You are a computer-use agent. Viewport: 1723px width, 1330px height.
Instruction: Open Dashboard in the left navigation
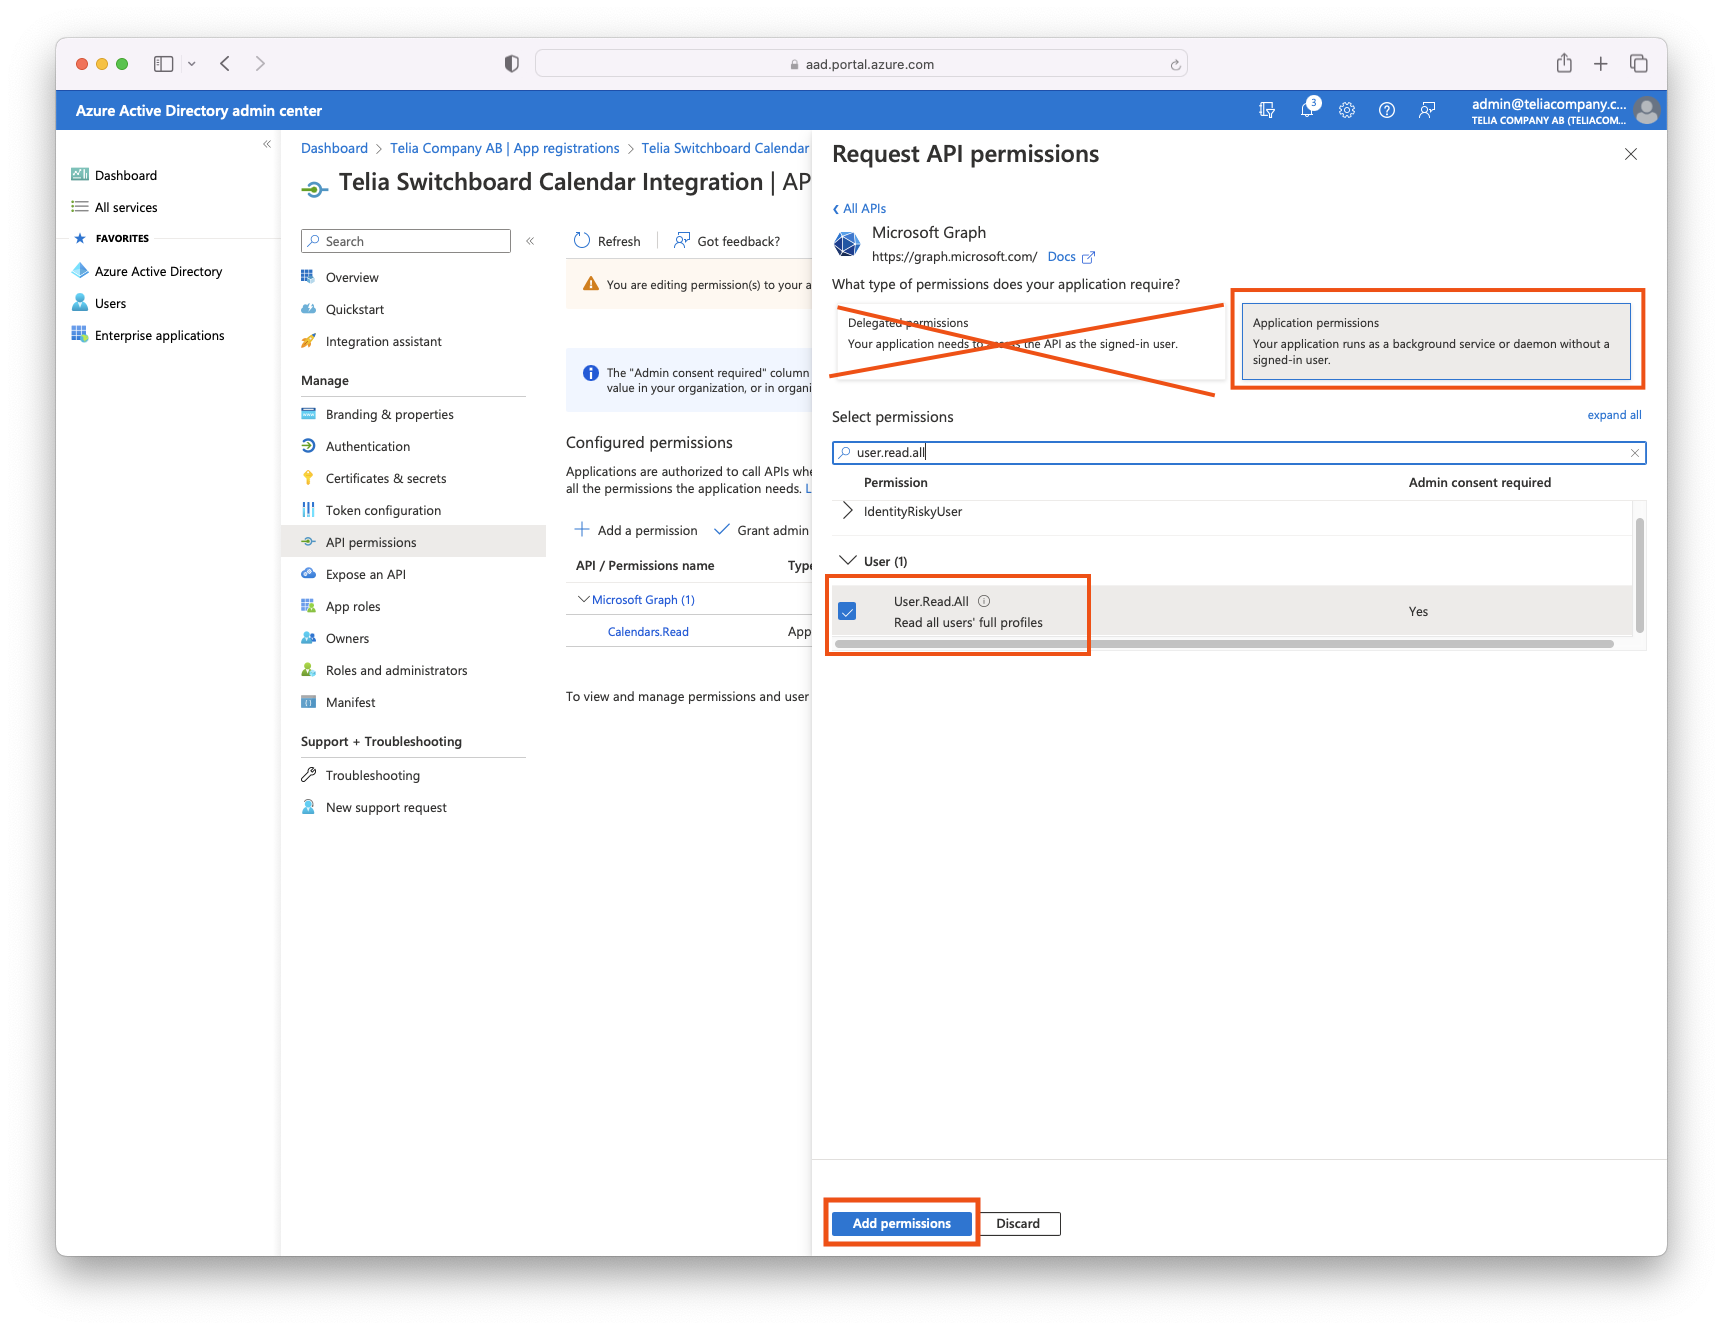pyautogui.click(x=126, y=175)
